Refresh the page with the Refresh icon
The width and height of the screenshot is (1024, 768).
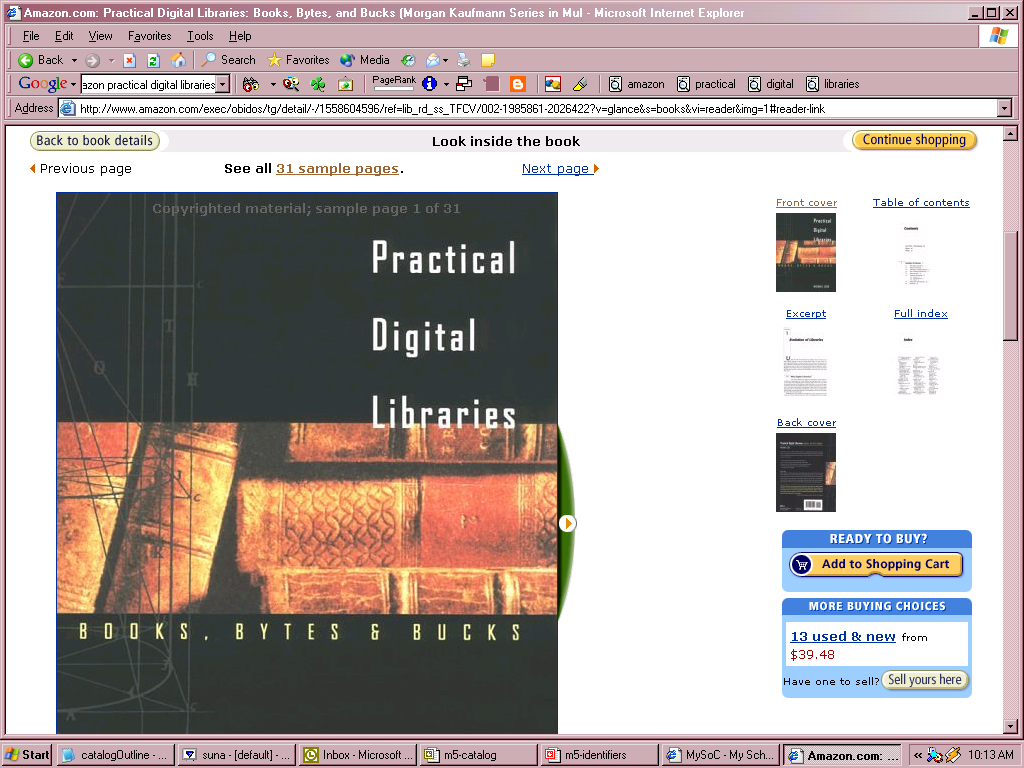tap(153, 60)
